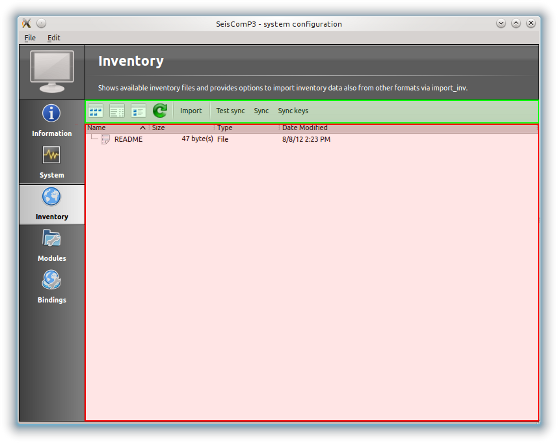Click the Sync keys button
This screenshot has width=558, height=443.
[293, 111]
